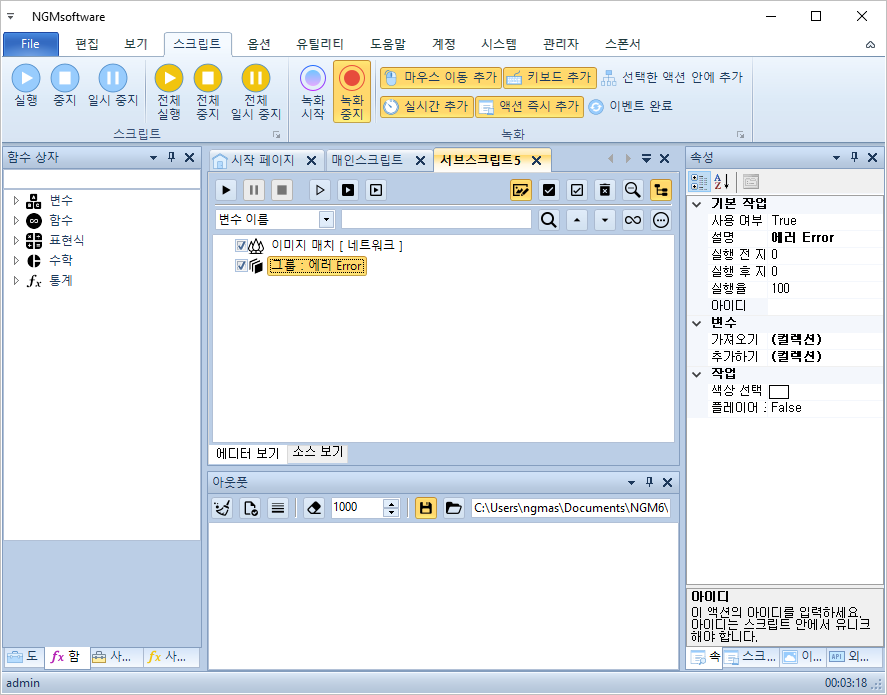Clear the output with the eraser icon
This screenshot has height=695, width=887.
314,508
